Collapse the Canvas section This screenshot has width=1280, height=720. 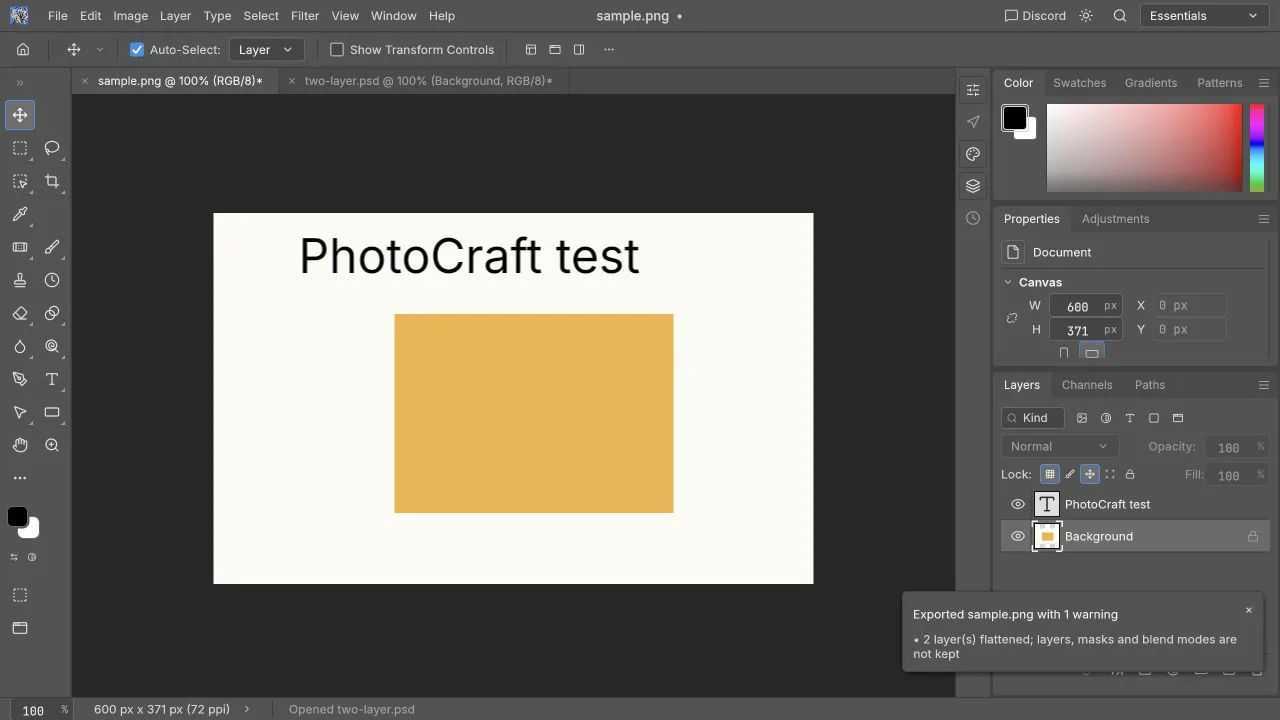click(x=1008, y=282)
